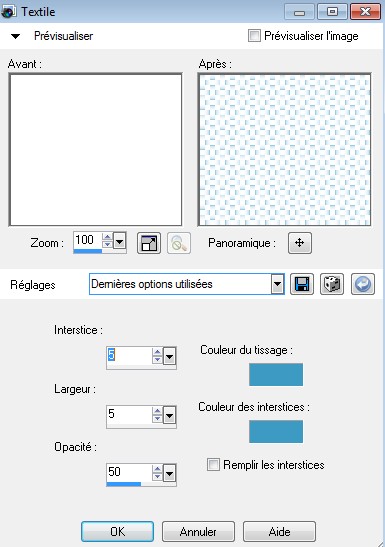Click the Largeur number input field
Screen dimensions: 385x547
click(129, 414)
